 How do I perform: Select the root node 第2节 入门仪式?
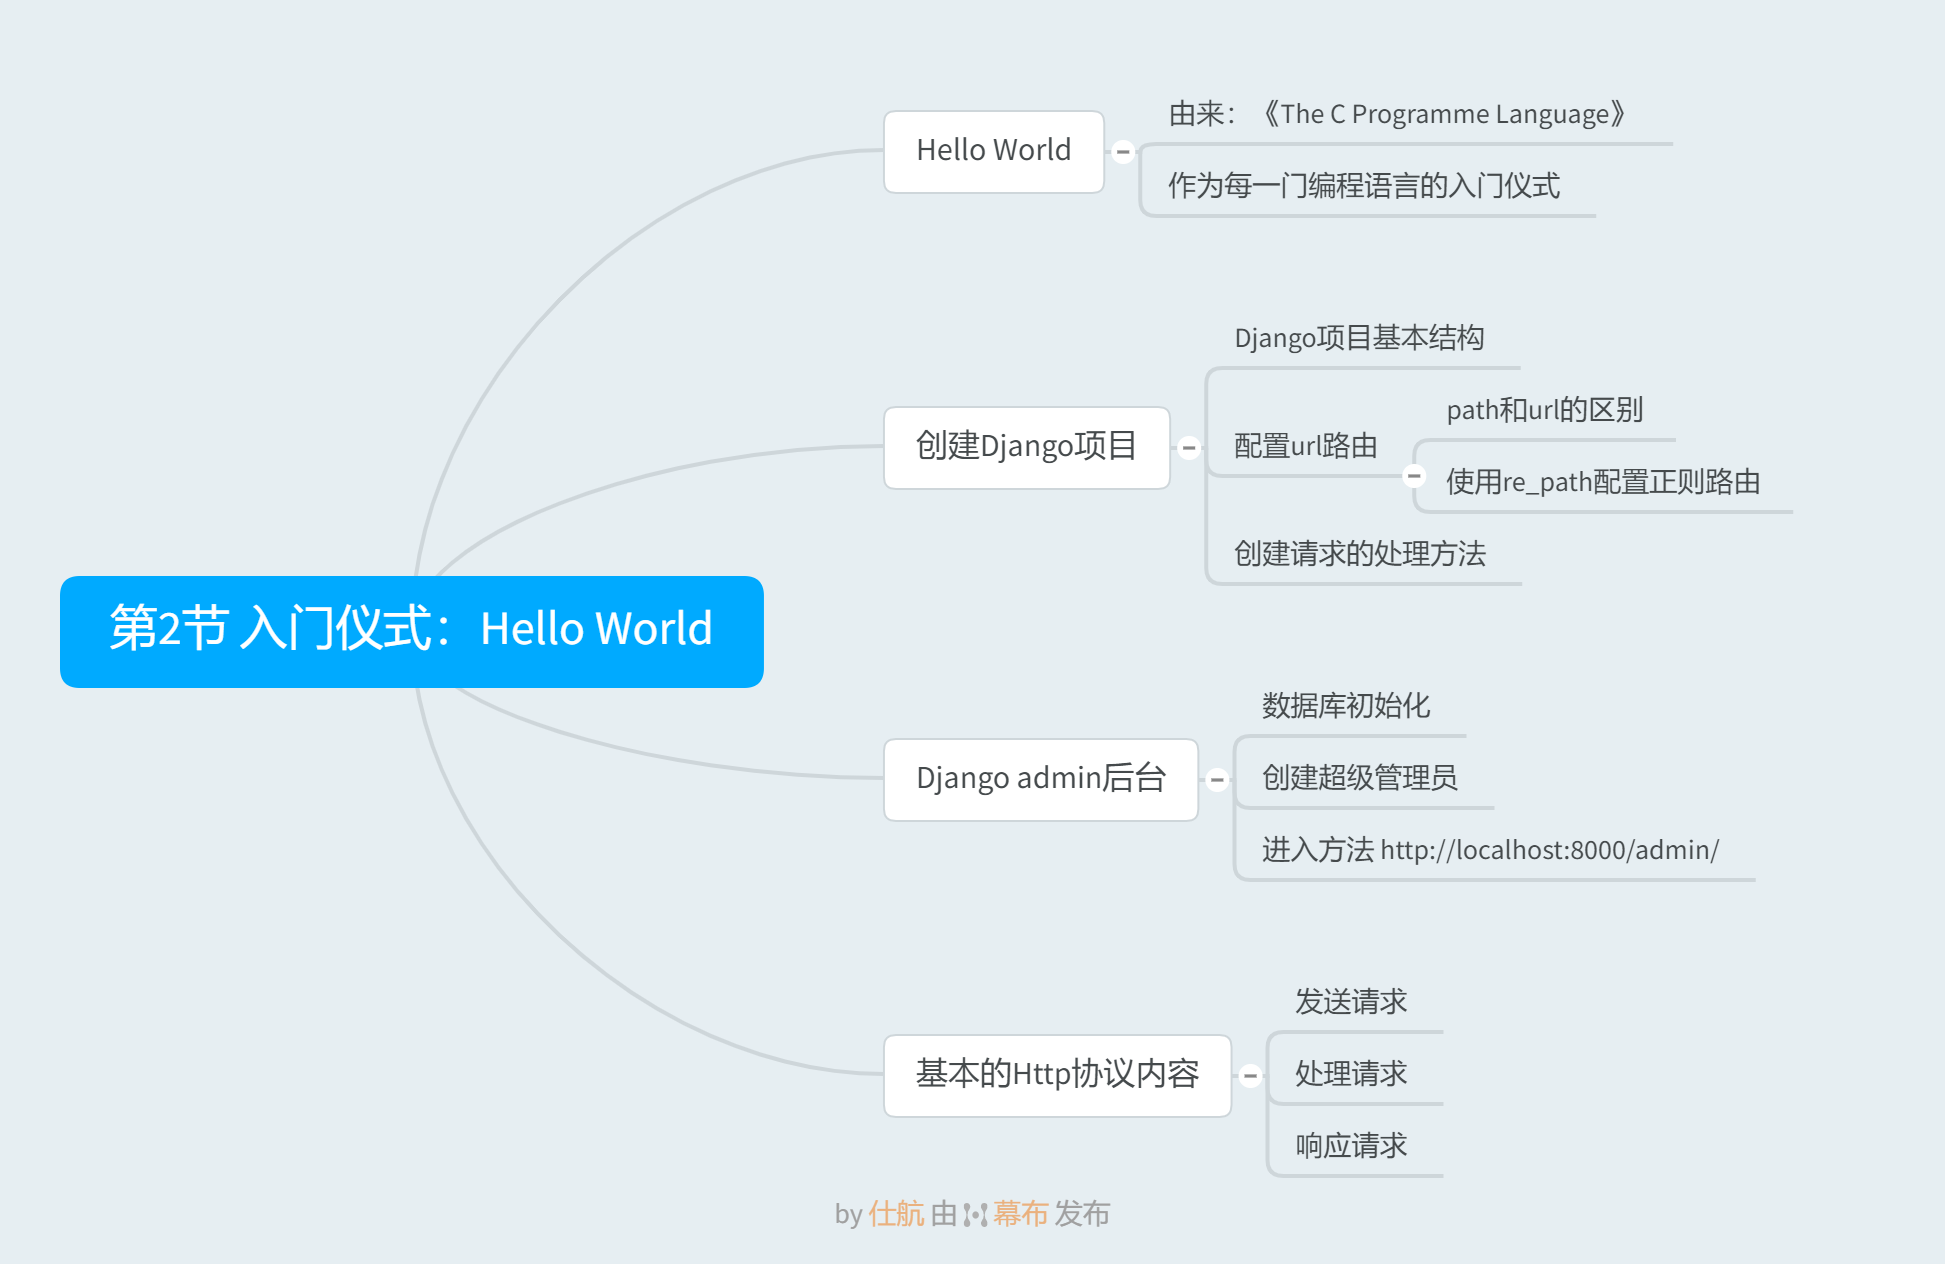click(x=412, y=631)
